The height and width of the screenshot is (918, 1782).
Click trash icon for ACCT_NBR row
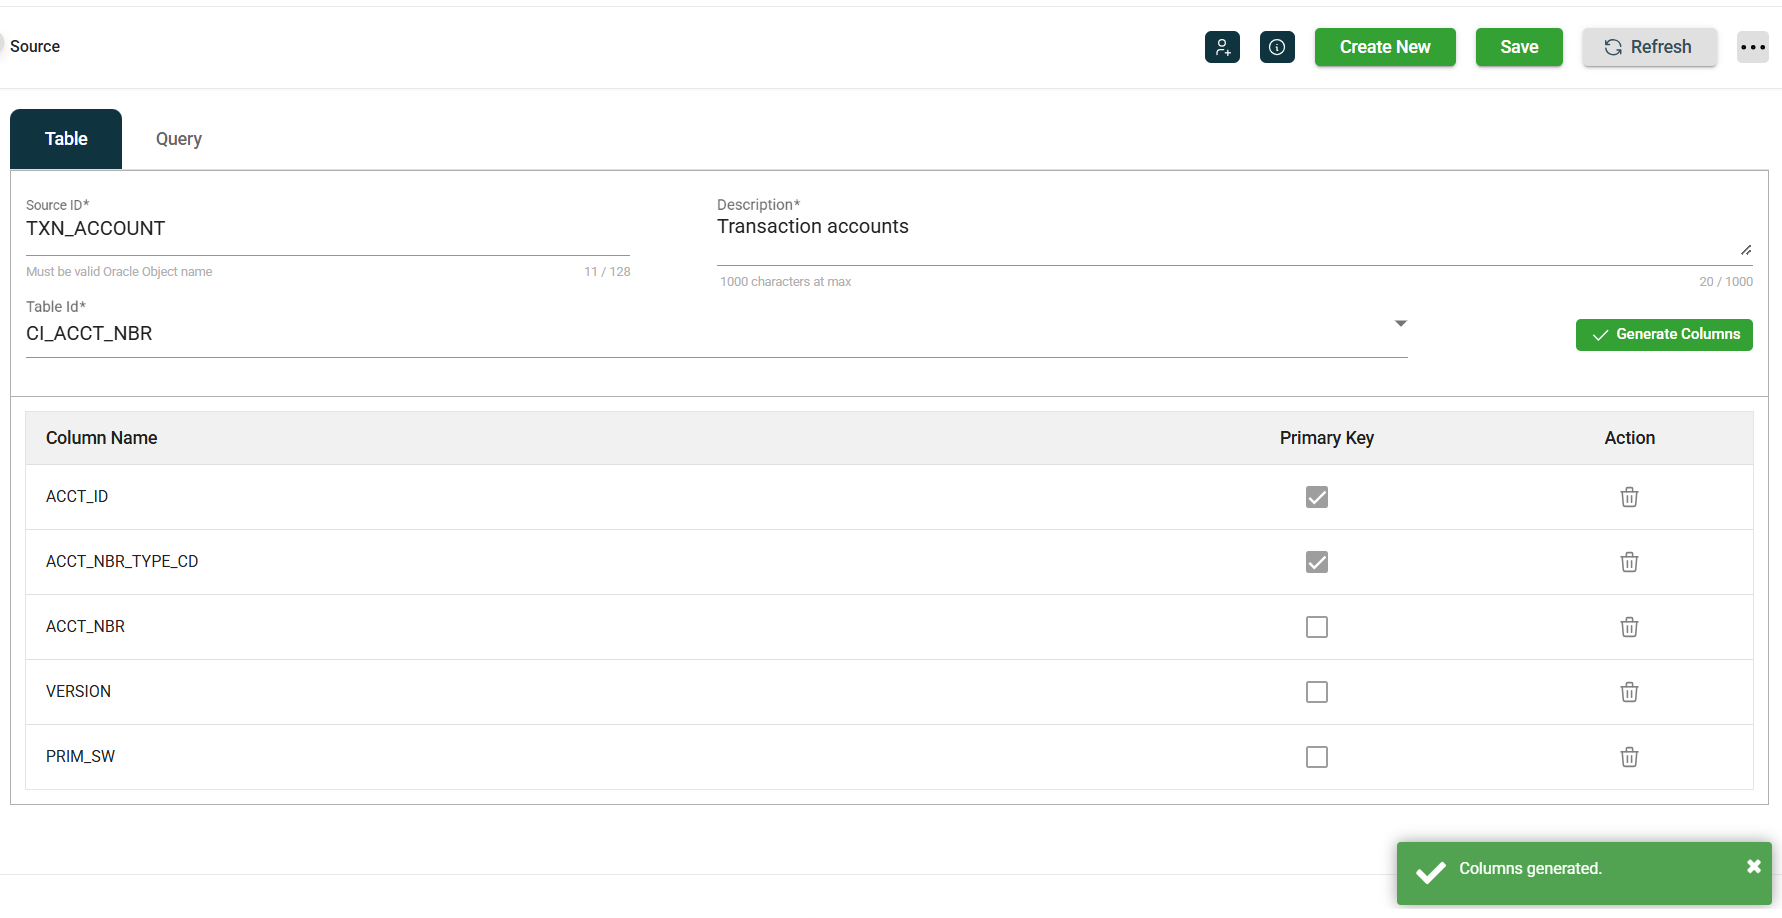click(1629, 627)
